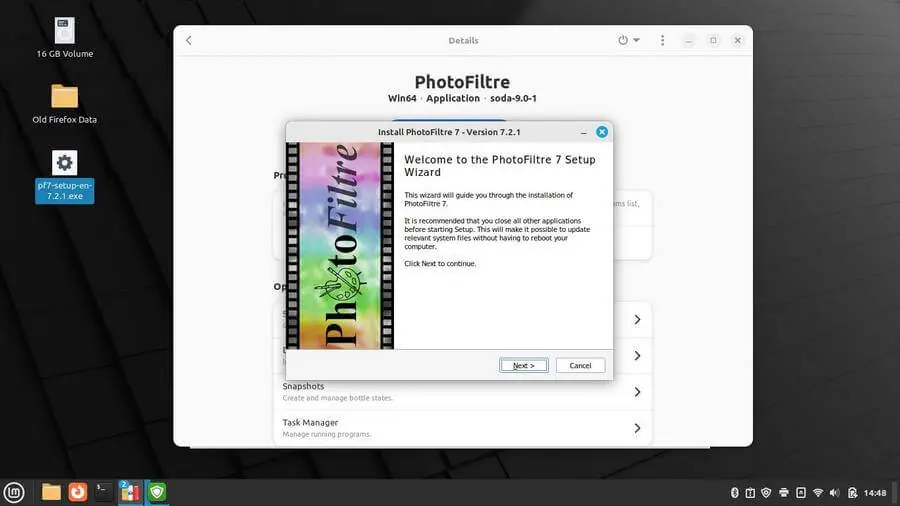Viewport: 900px width, 506px height.
Task: Open the power manager tray icon
Action: point(852,493)
